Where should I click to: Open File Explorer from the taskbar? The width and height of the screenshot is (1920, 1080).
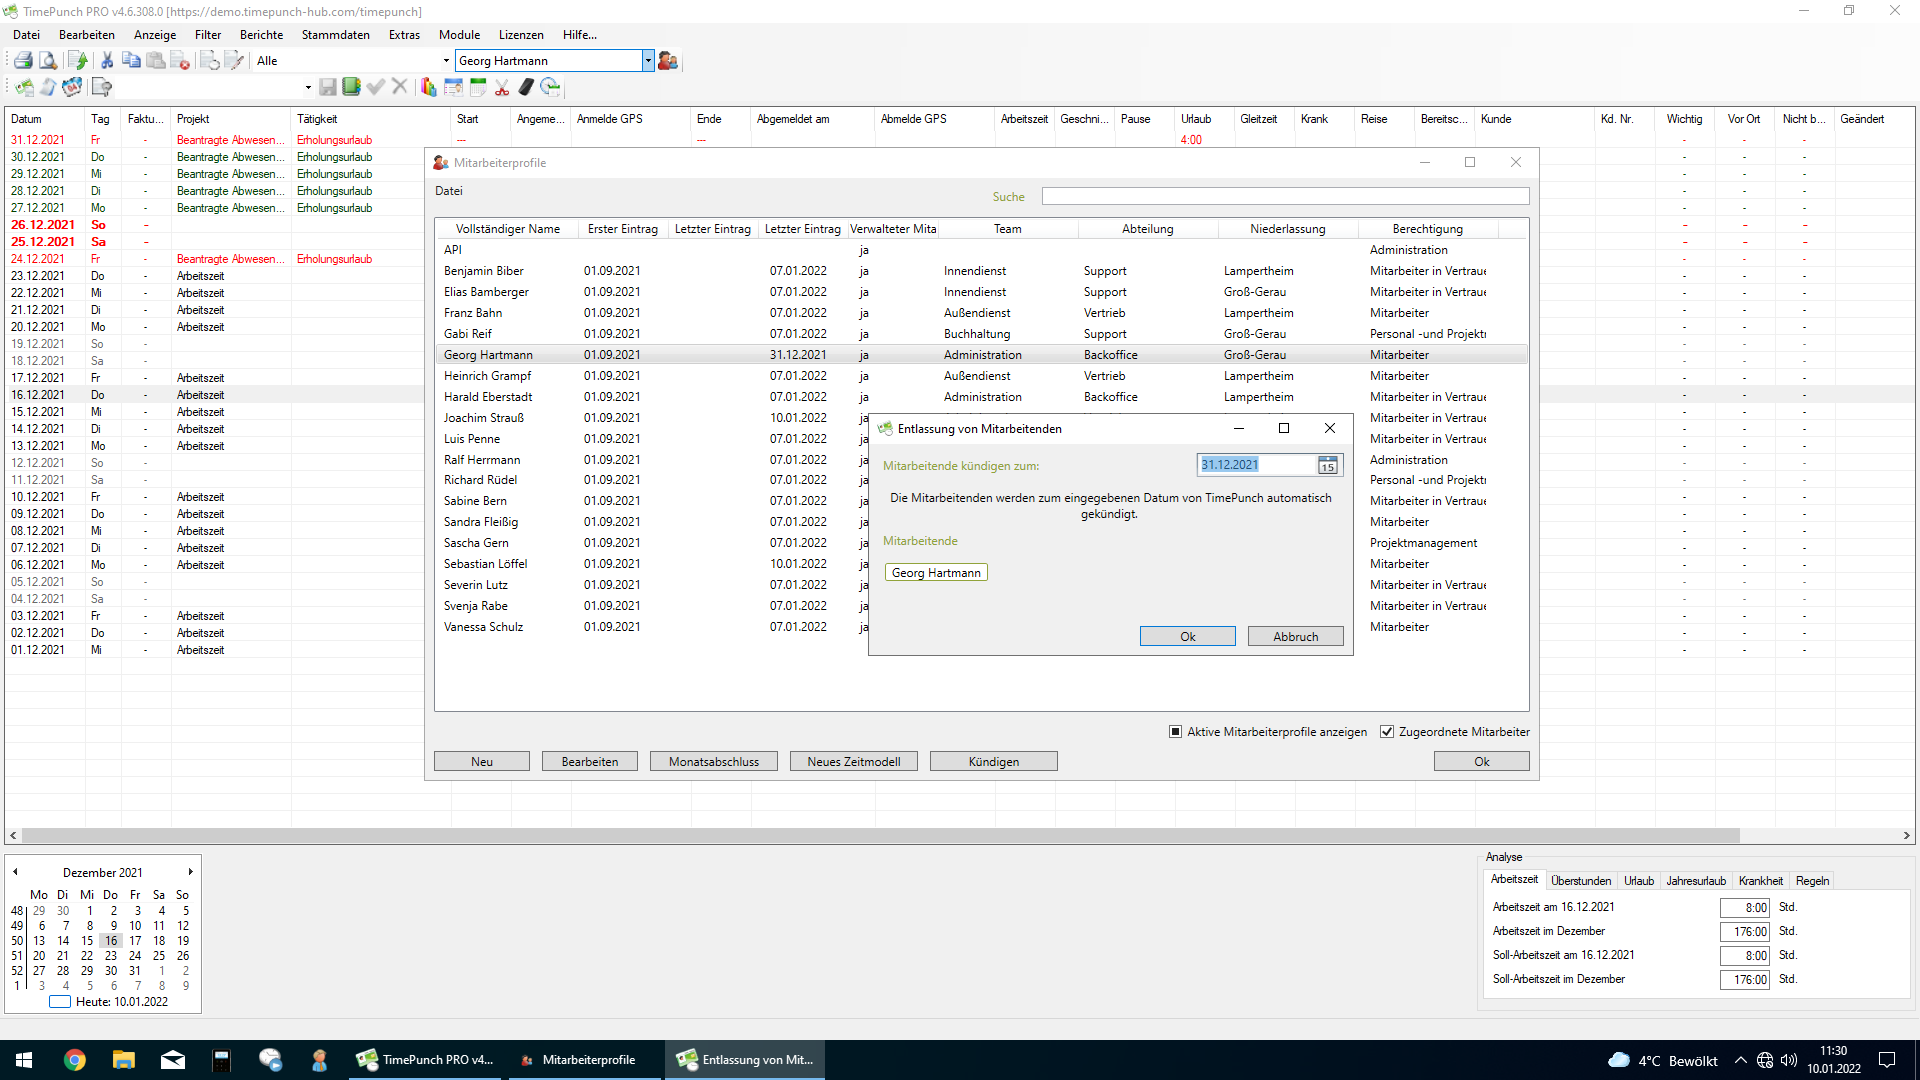pyautogui.click(x=123, y=1060)
